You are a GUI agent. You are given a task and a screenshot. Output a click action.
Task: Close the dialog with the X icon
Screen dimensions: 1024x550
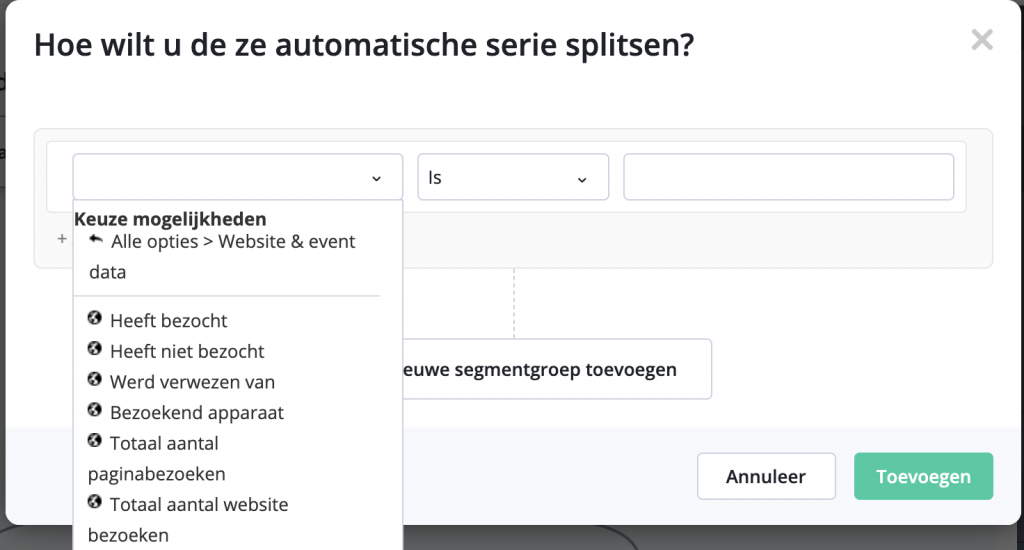[x=982, y=40]
